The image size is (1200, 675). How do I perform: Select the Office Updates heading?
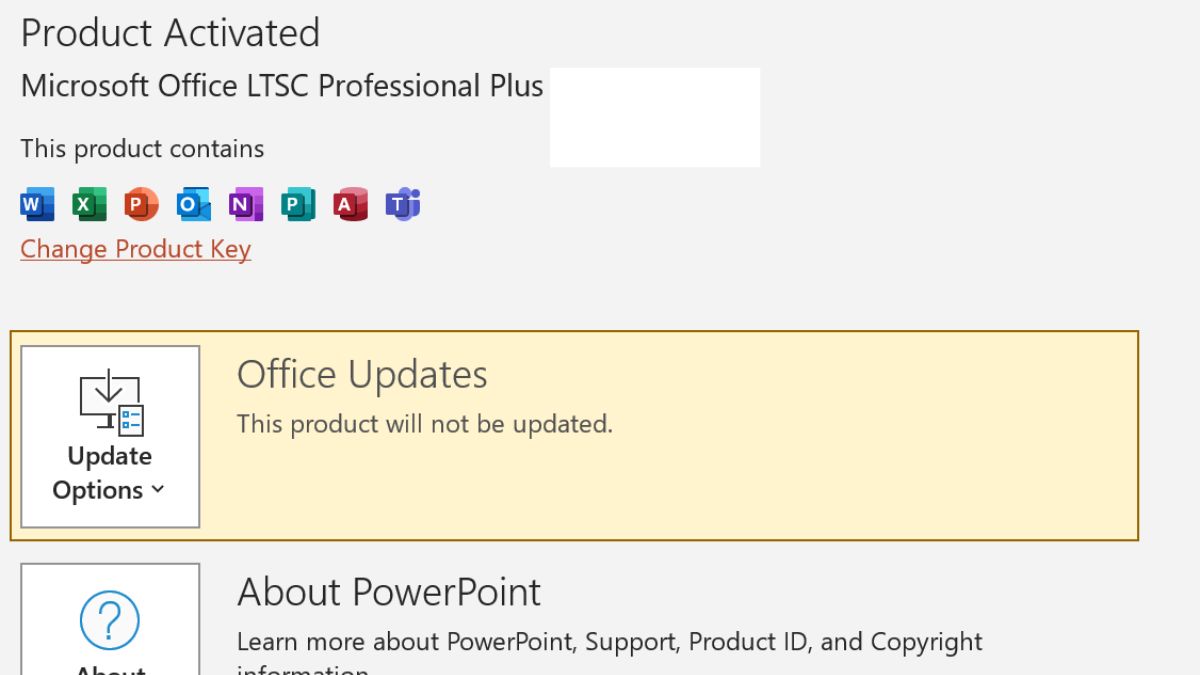(362, 375)
